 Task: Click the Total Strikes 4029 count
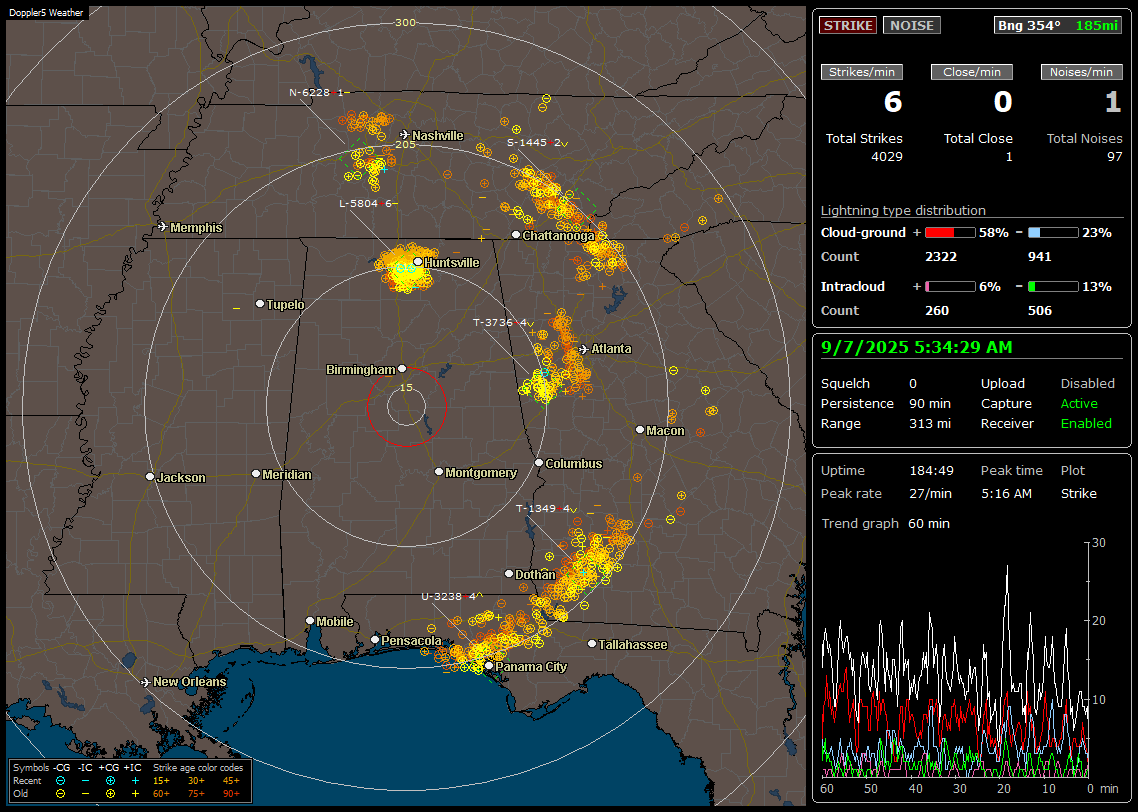click(x=886, y=156)
